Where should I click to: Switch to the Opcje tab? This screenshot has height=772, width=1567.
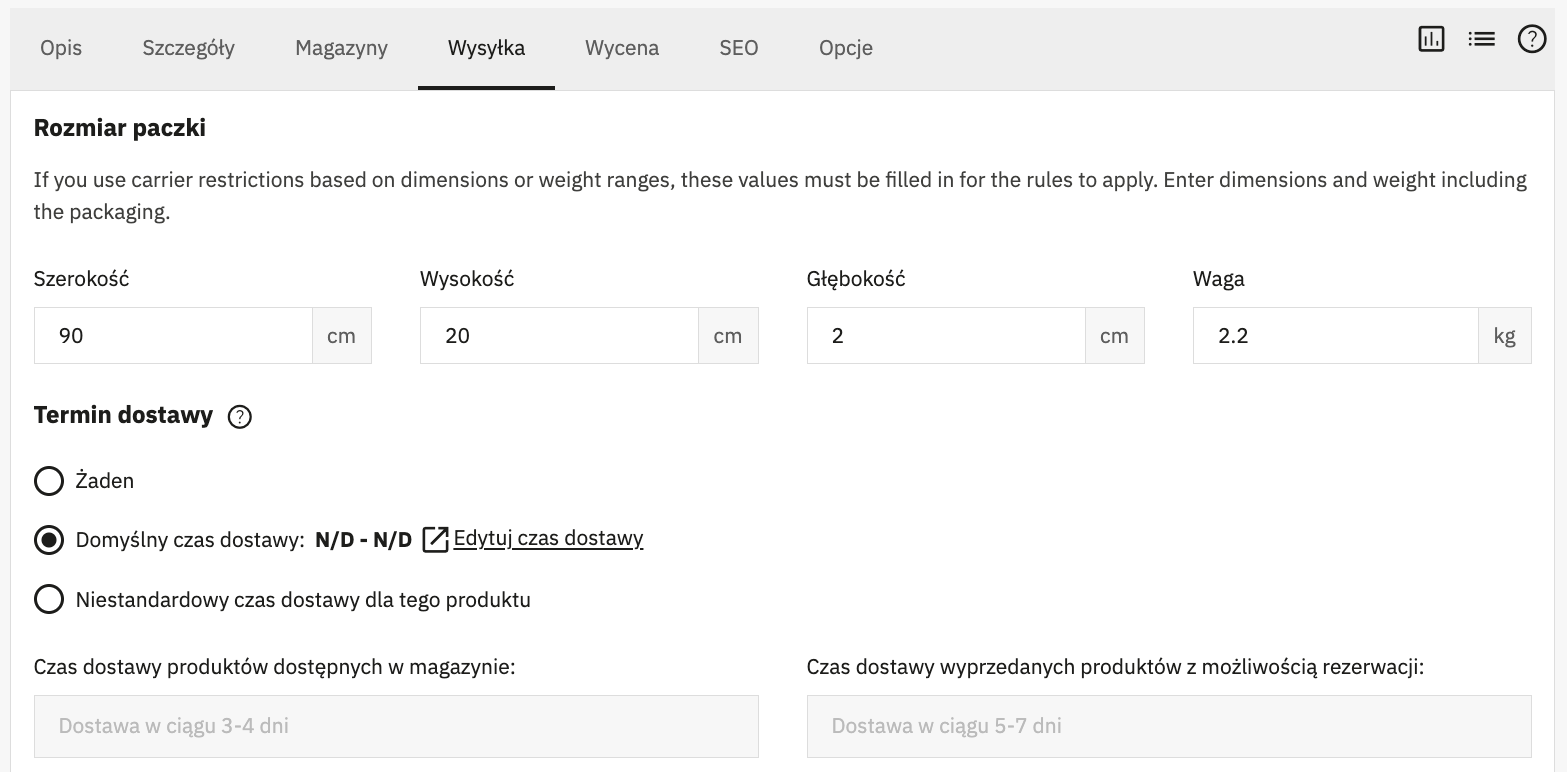[846, 48]
